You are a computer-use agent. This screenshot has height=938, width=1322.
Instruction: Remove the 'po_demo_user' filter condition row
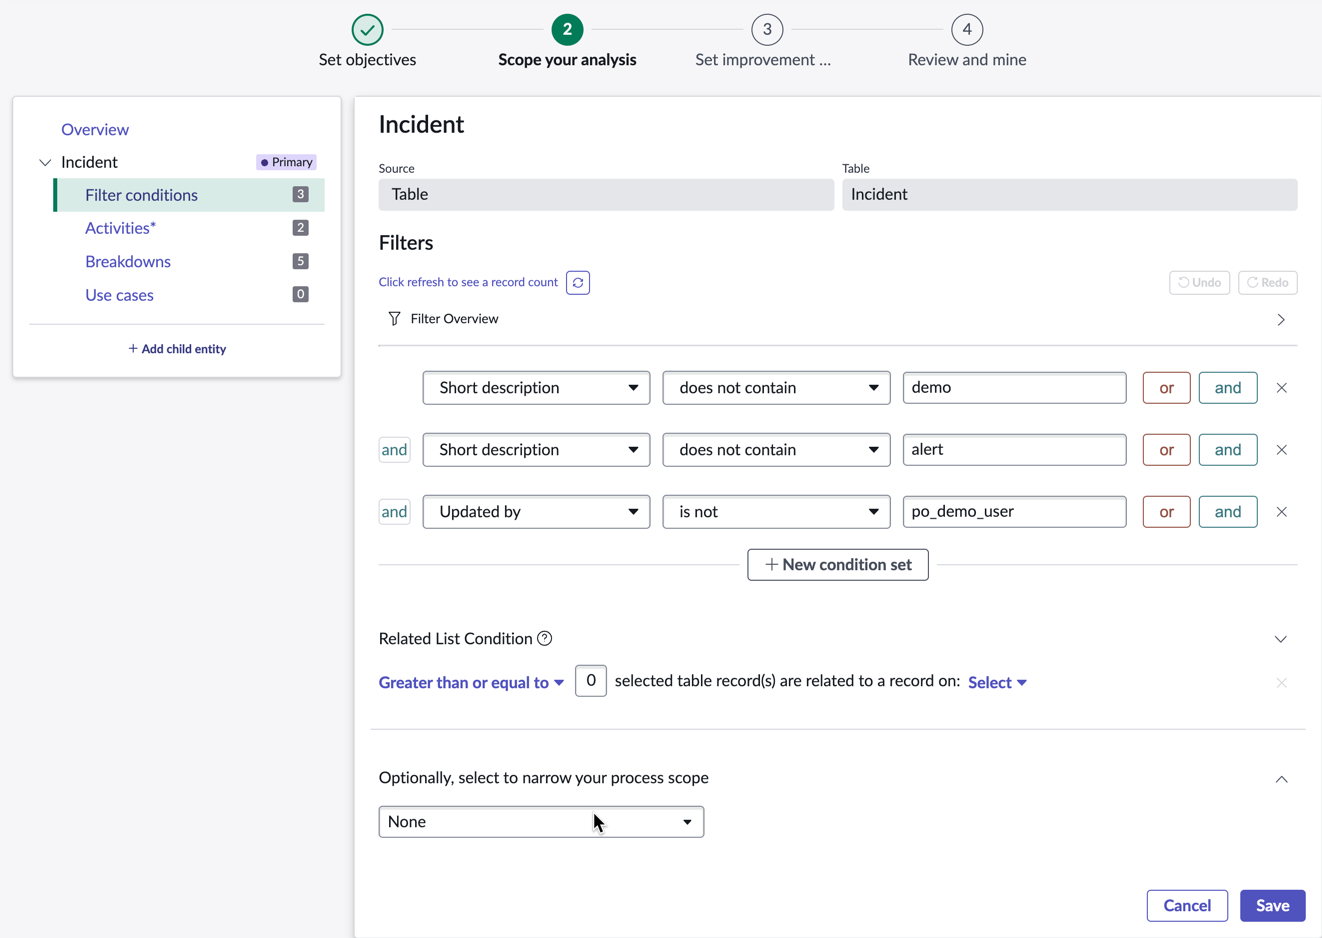click(x=1281, y=512)
